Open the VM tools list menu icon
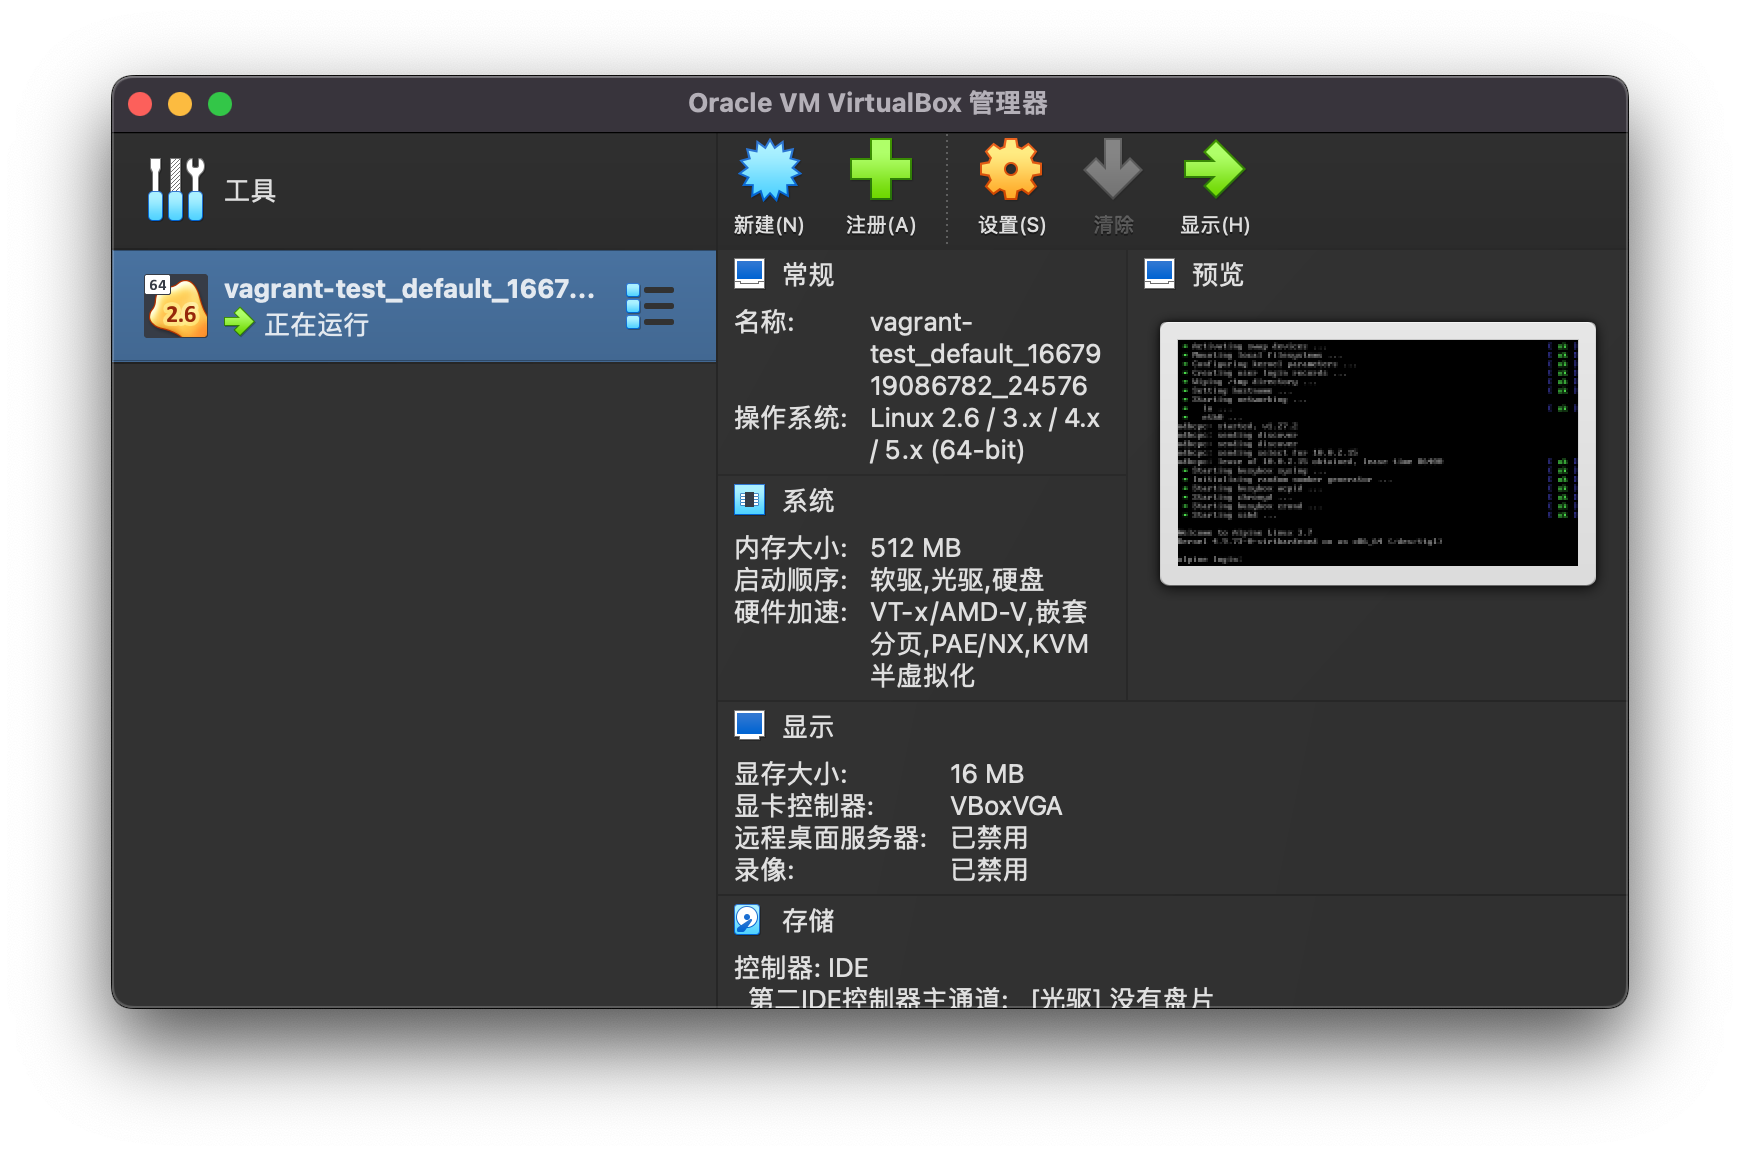Screen dimensions: 1740x1156 pos(650,306)
